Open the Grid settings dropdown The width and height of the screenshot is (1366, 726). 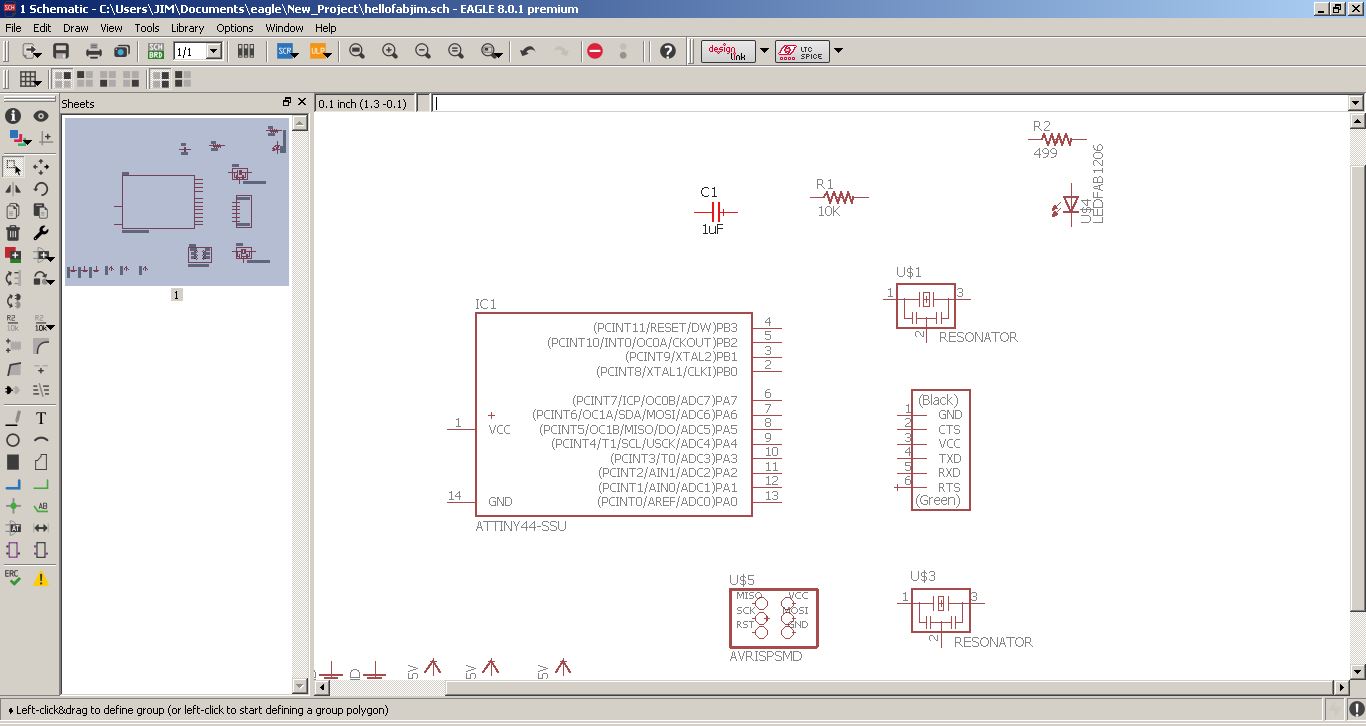coord(30,79)
